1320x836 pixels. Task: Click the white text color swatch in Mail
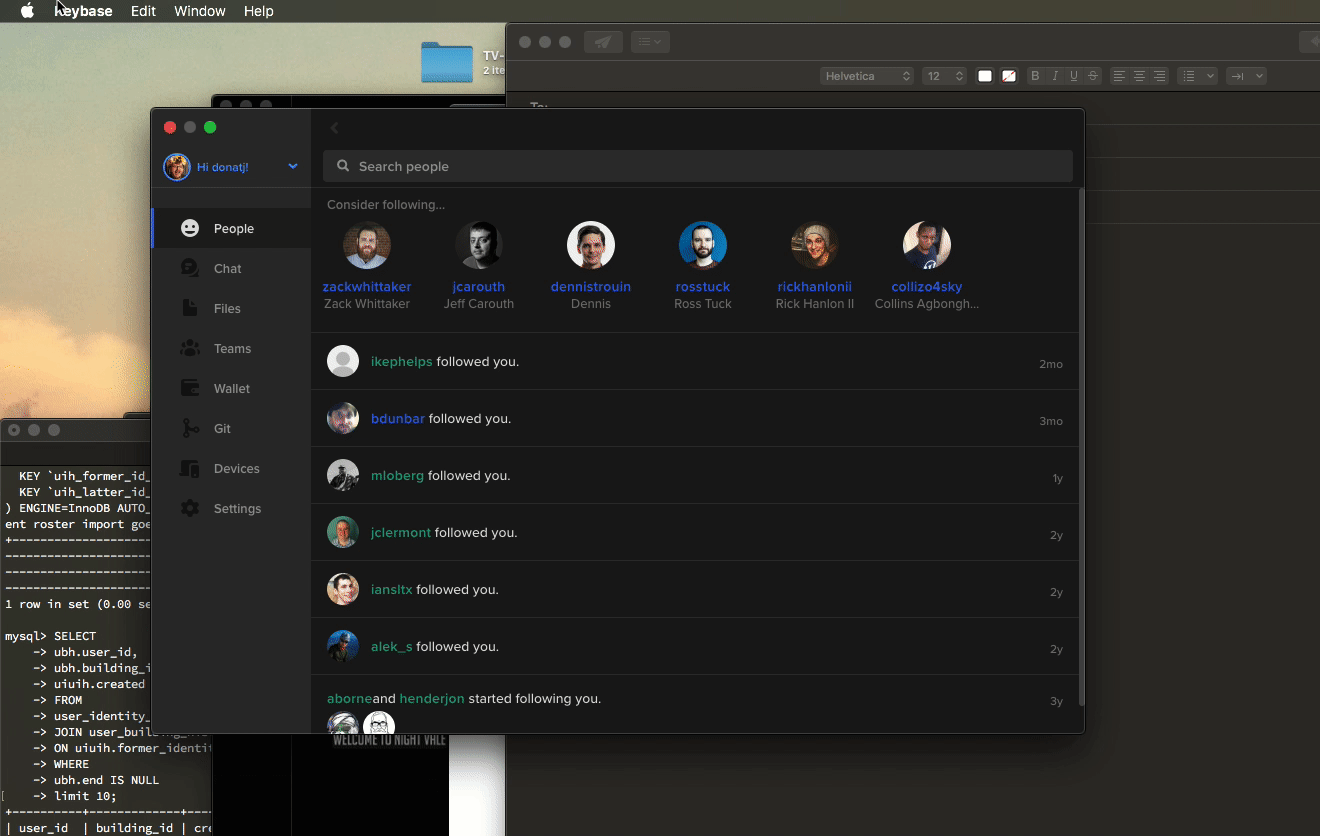(x=985, y=76)
